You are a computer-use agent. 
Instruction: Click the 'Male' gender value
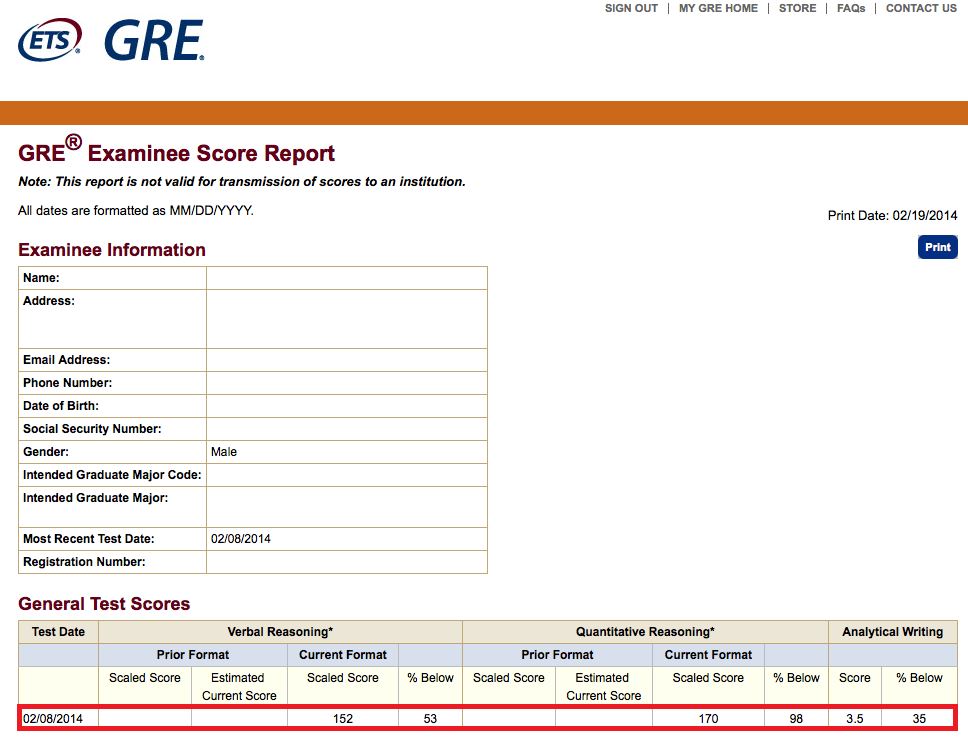[x=224, y=452]
